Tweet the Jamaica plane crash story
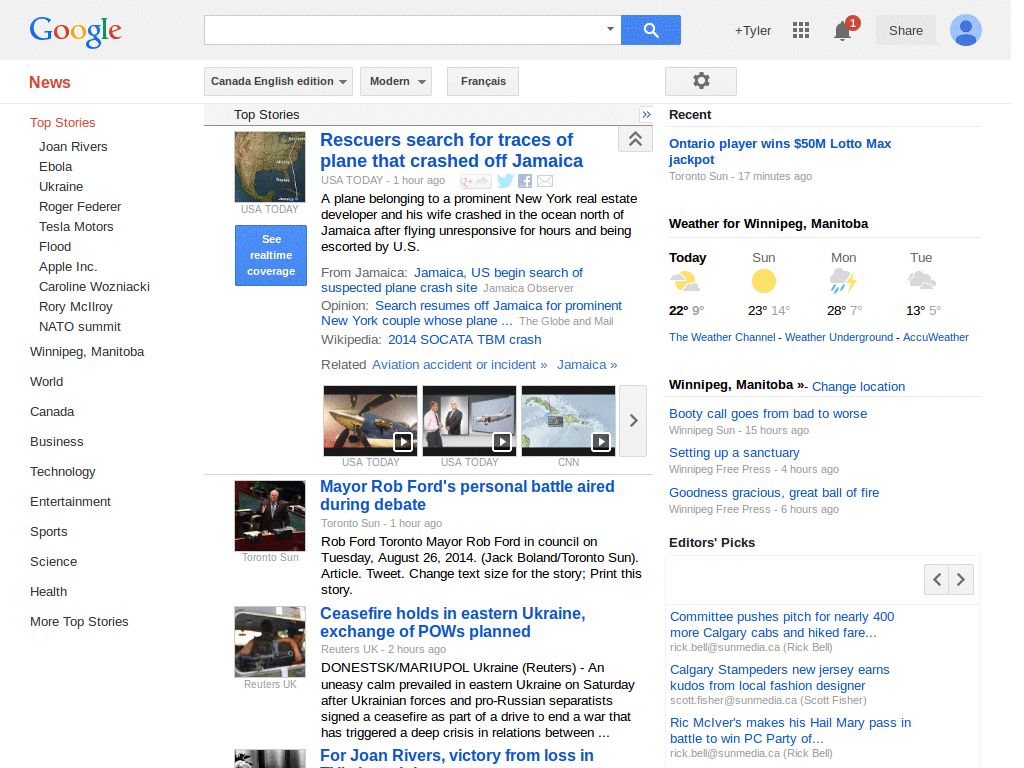 (x=505, y=181)
